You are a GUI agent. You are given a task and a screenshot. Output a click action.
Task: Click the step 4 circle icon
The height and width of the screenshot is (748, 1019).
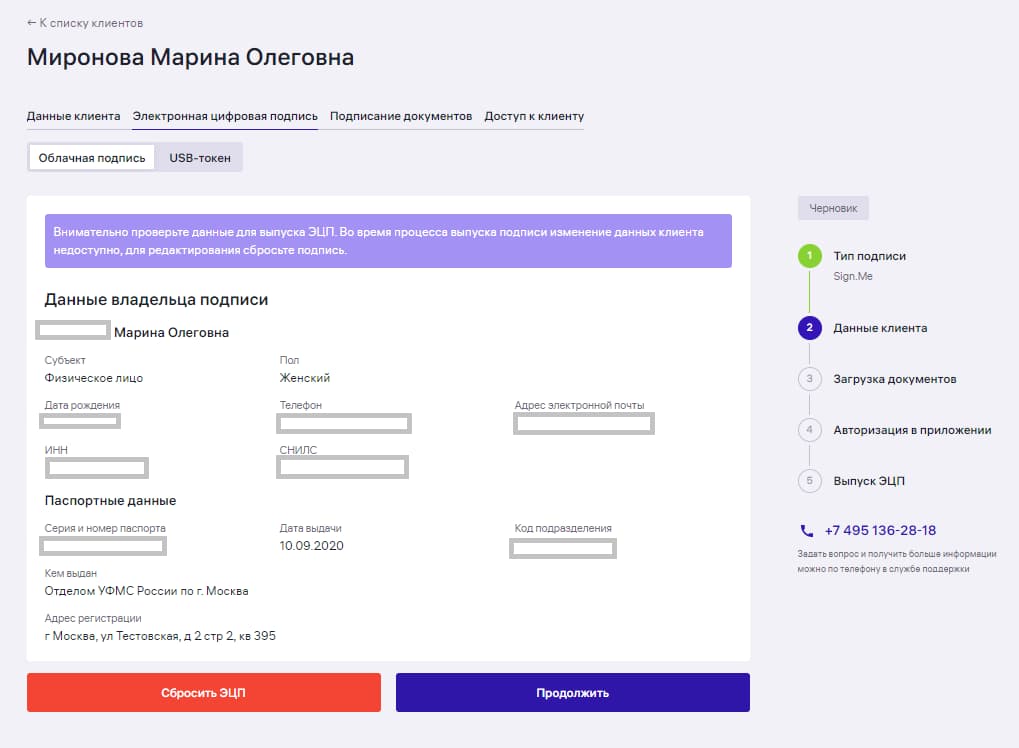[x=809, y=430]
